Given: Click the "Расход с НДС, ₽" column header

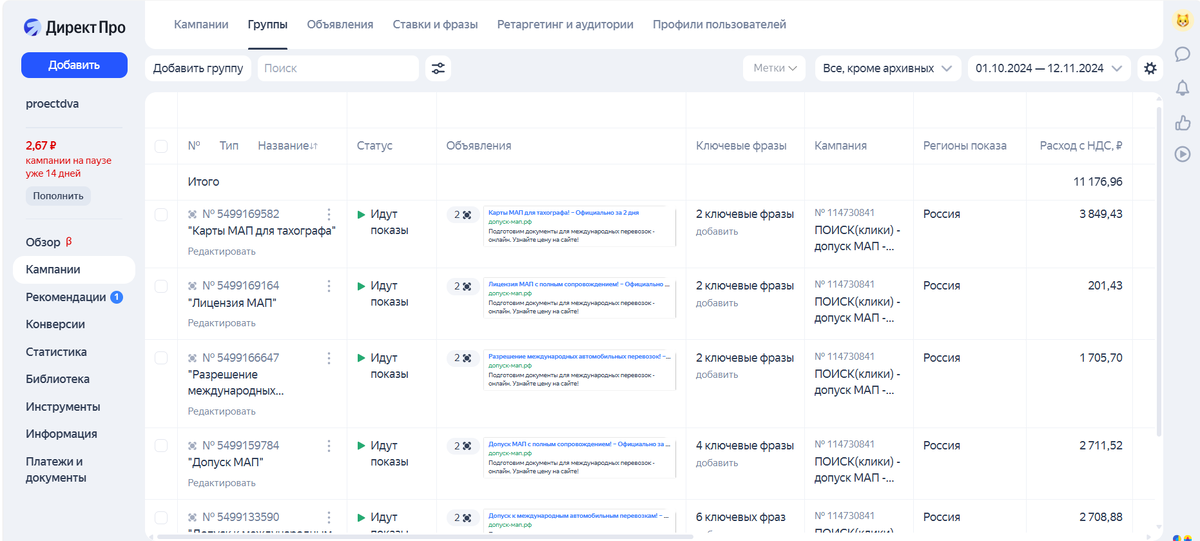Looking at the screenshot, I should [x=1081, y=146].
